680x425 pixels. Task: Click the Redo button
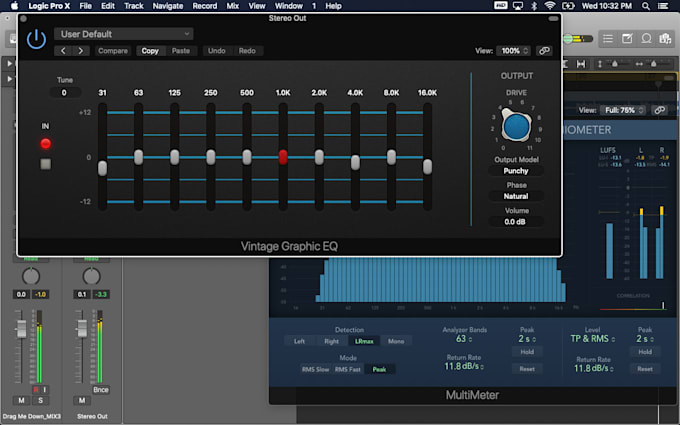point(247,51)
